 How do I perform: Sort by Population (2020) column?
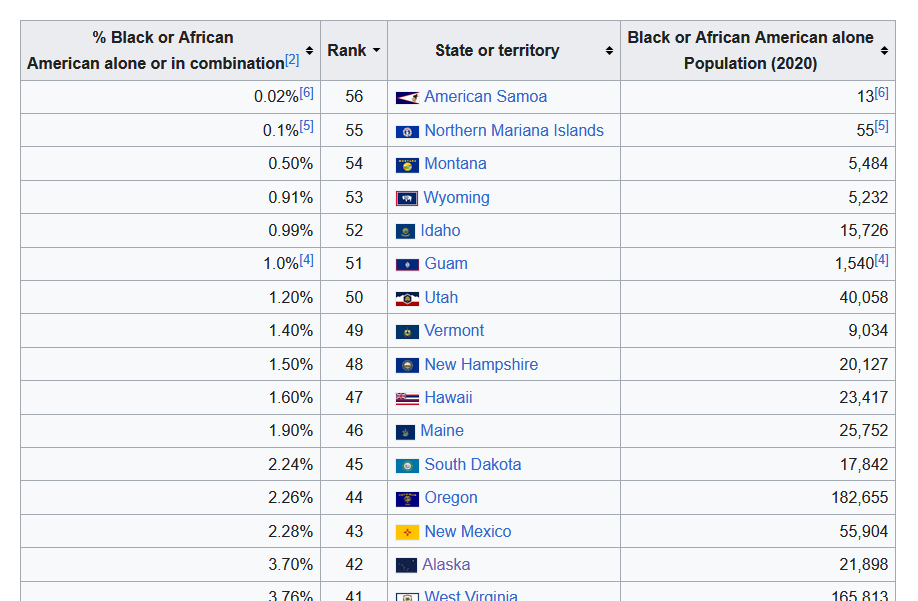point(884,51)
